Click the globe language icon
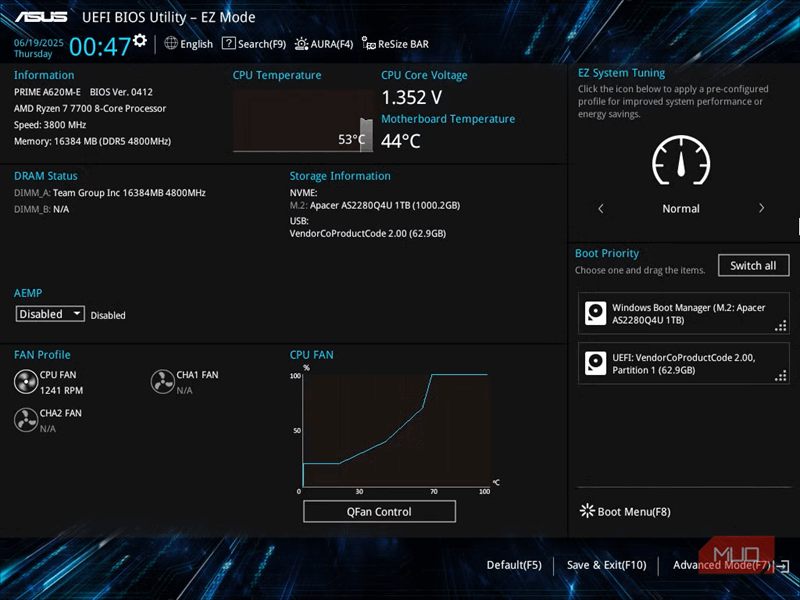 (x=171, y=43)
